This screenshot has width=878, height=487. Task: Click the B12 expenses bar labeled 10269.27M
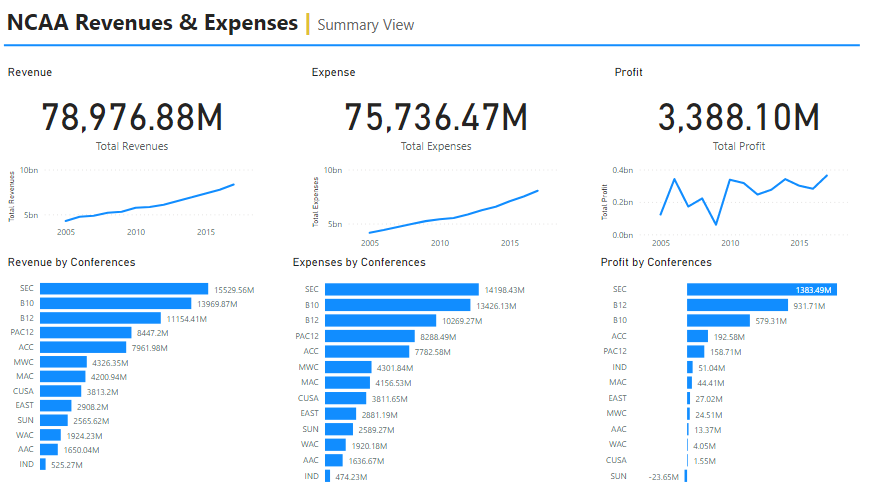tap(381, 320)
